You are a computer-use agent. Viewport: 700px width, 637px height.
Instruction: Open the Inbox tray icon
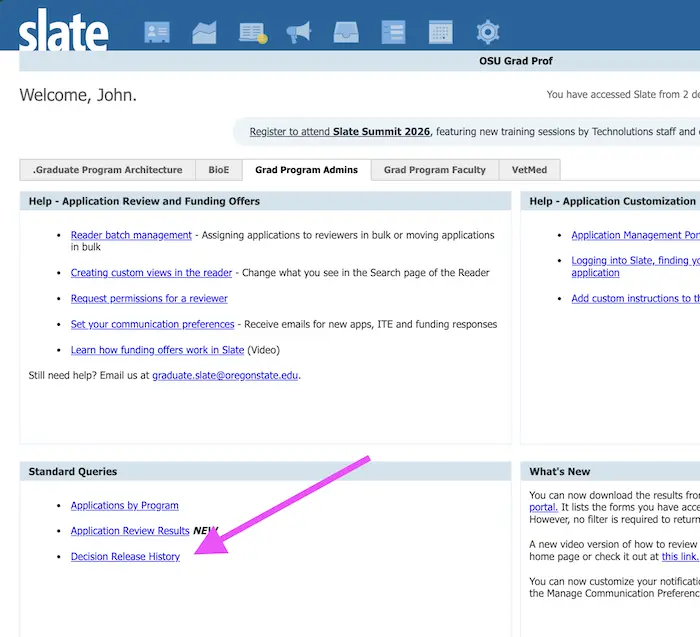point(346,32)
